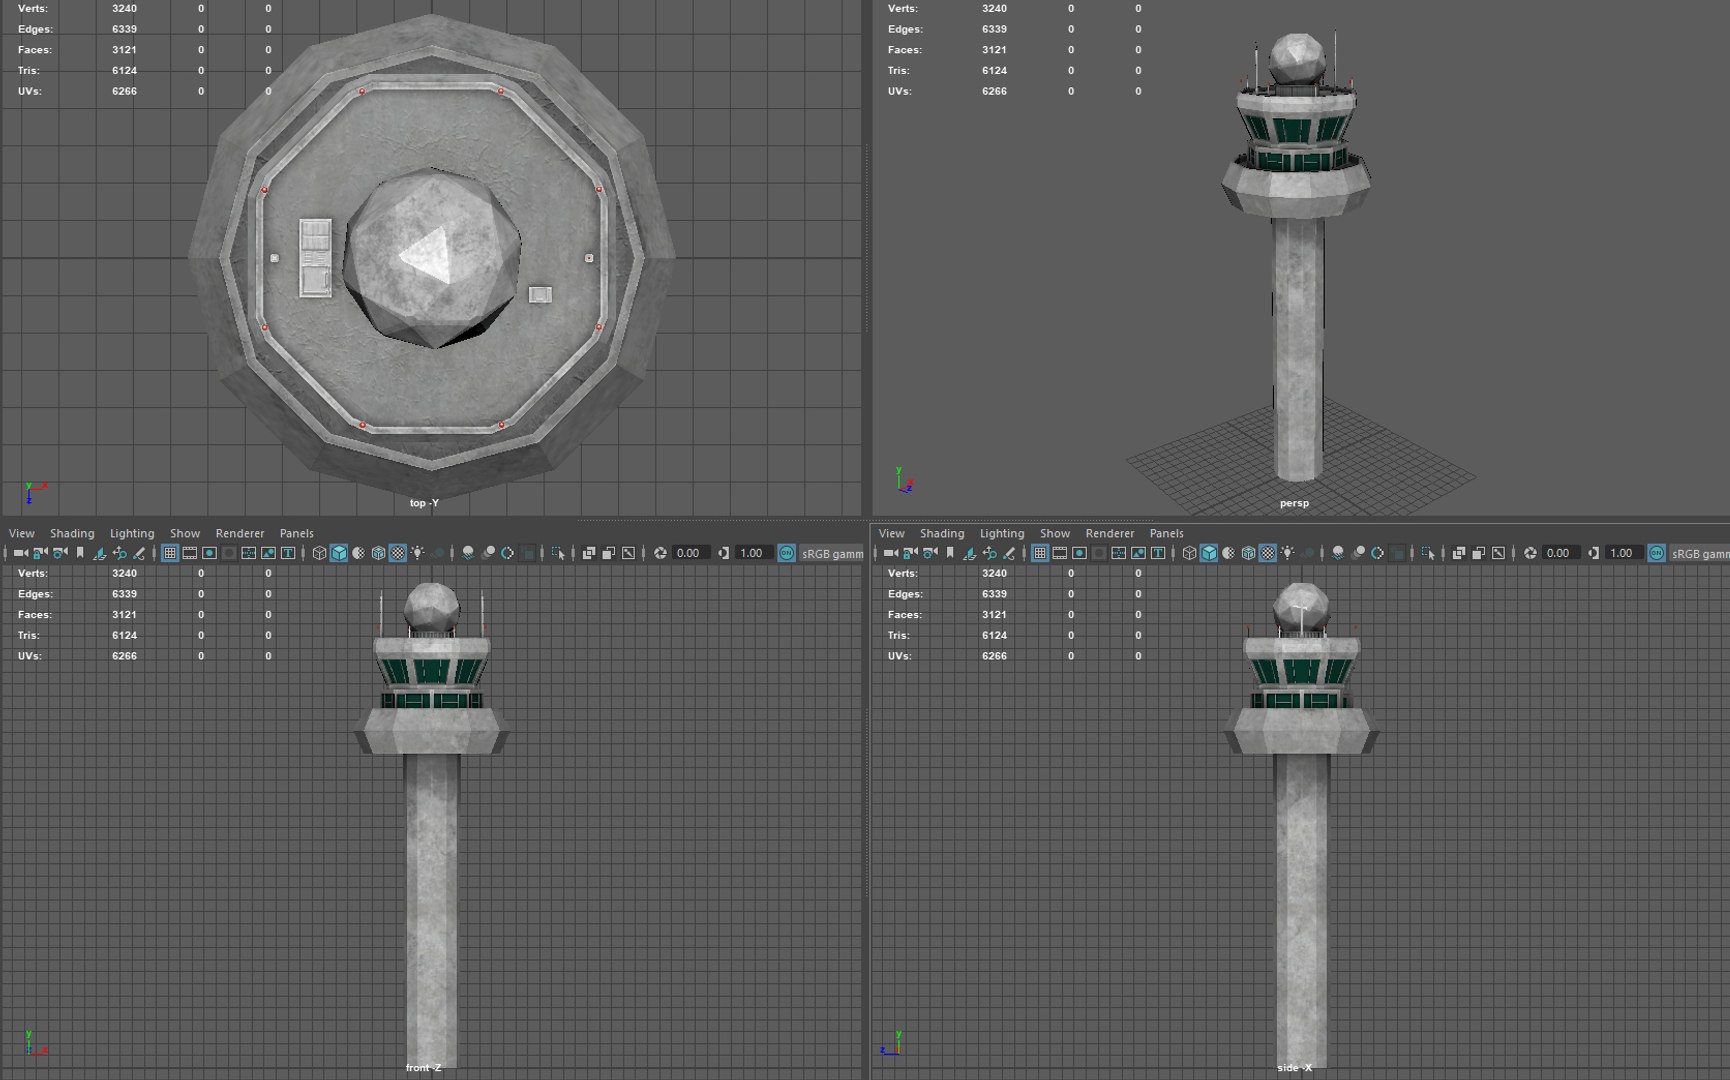Screen dimensions: 1730x1080
Task: Select Smooth Shade All in front view toolbar
Action: coord(339,553)
